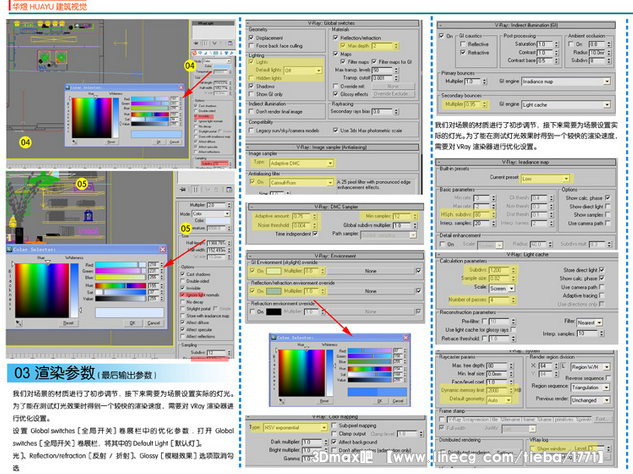This screenshot has width=633, height=474.
Task: Enable Show GI only
Action: pyautogui.click(x=251, y=94)
